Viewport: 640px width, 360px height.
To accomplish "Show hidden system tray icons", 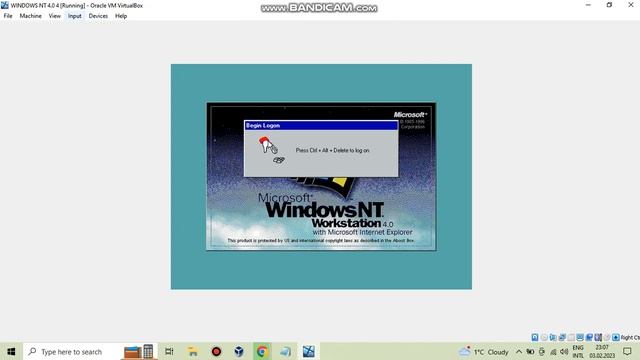I will (x=519, y=351).
